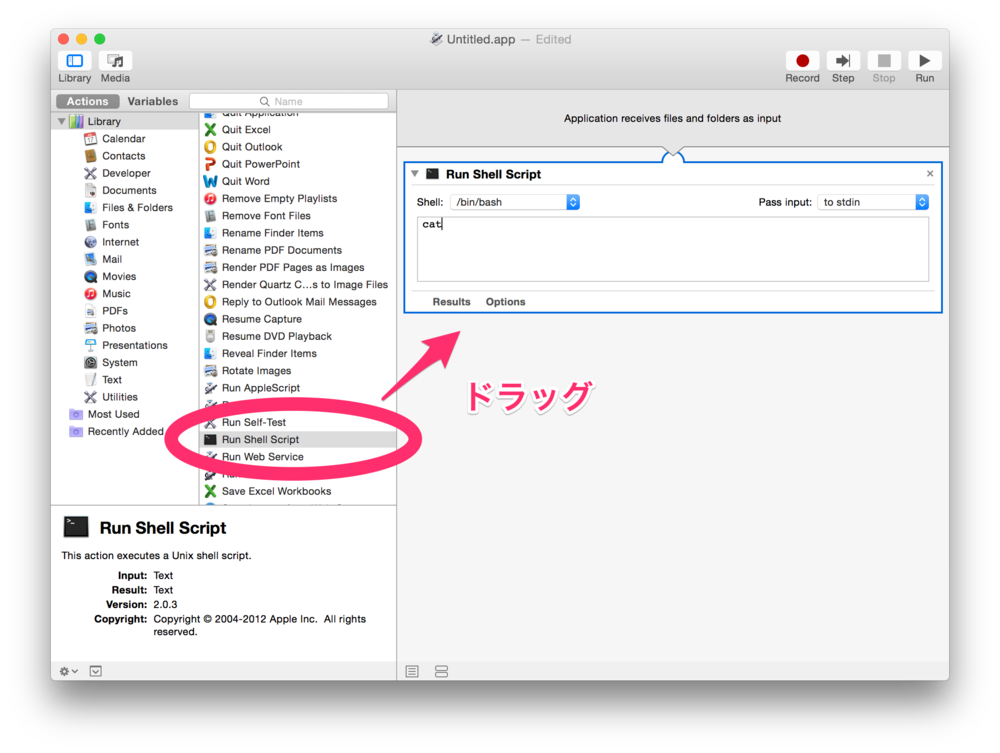
Task: Show the workflow variables view
Action: click(x=441, y=671)
